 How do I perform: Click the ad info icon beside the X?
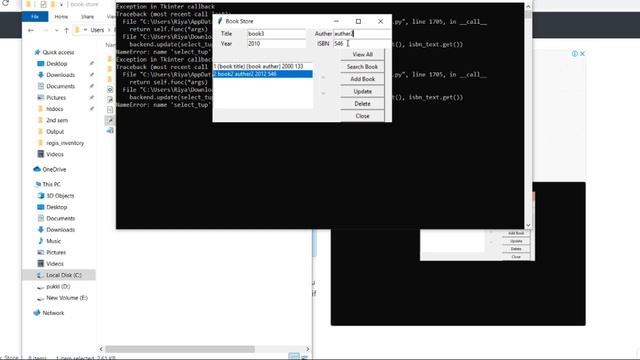click(x=575, y=53)
